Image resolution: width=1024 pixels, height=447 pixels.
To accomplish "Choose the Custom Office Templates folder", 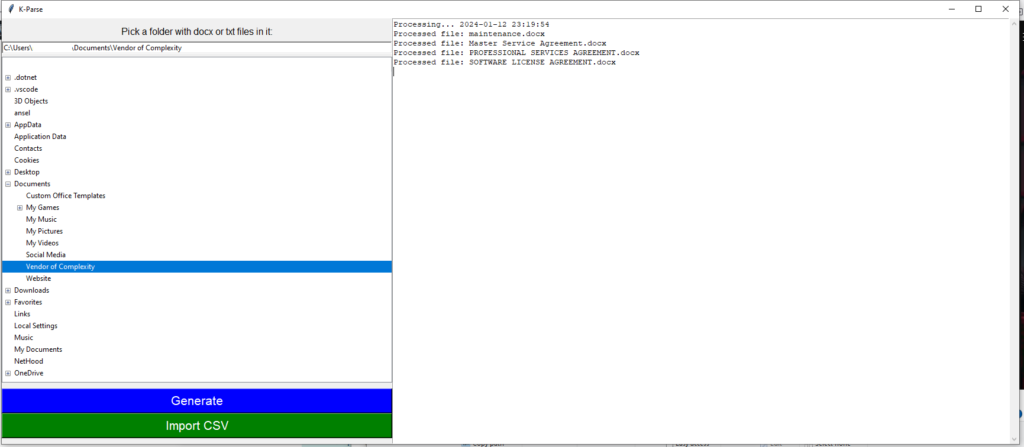I will click(65, 196).
